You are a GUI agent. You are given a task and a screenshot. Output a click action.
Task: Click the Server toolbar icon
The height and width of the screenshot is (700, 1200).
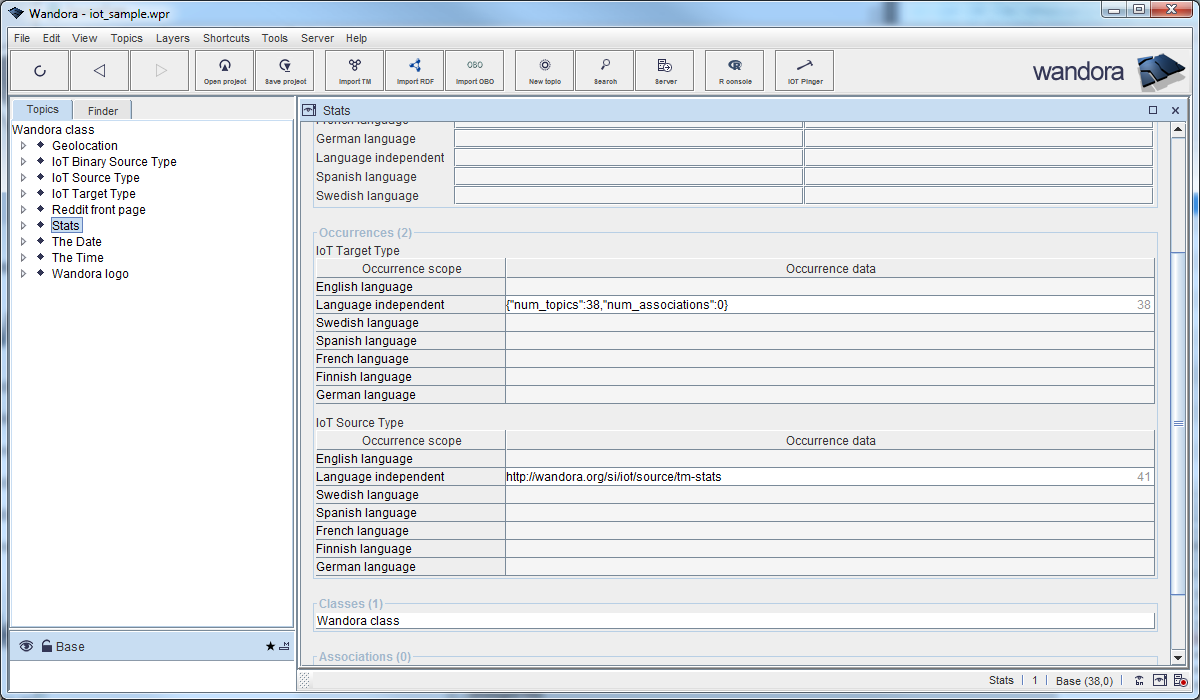[x=665, y=71]
